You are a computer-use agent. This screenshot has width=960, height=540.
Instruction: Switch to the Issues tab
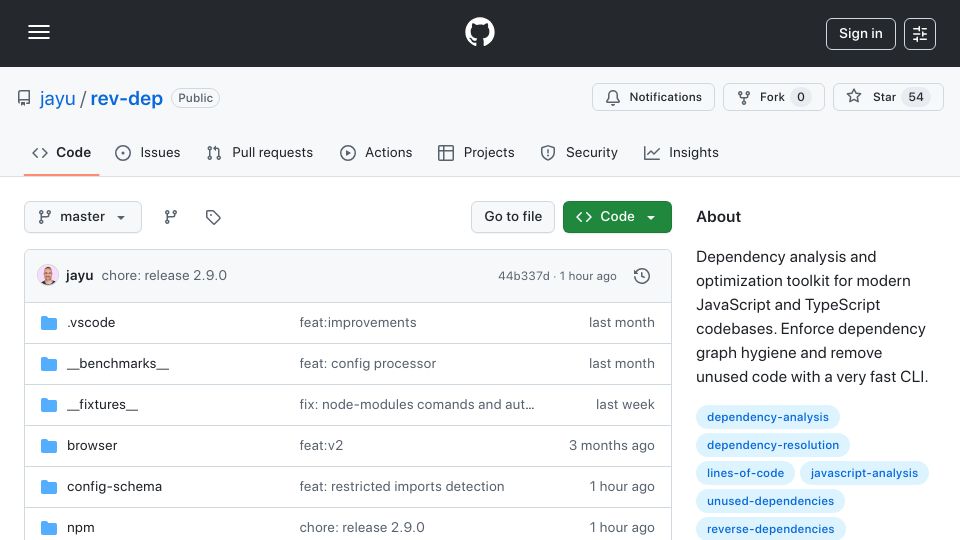[148, 152]
